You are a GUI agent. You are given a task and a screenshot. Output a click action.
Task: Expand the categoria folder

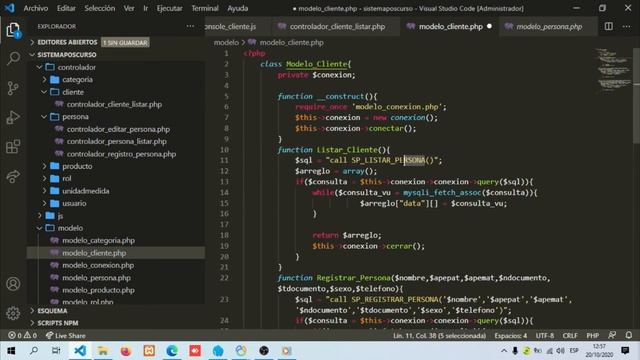(x=77, y=80)
